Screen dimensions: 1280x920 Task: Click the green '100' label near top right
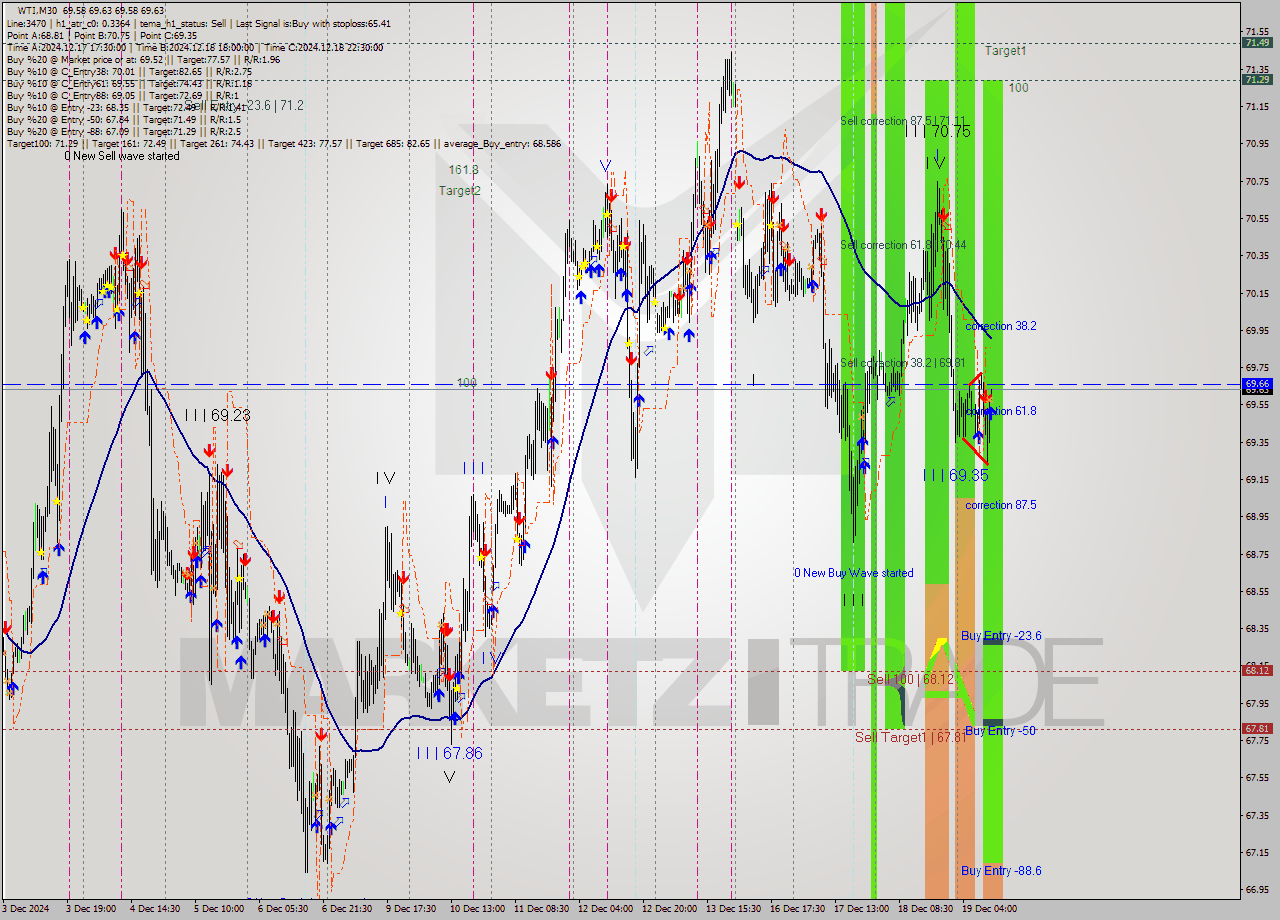pos(1018,88)
